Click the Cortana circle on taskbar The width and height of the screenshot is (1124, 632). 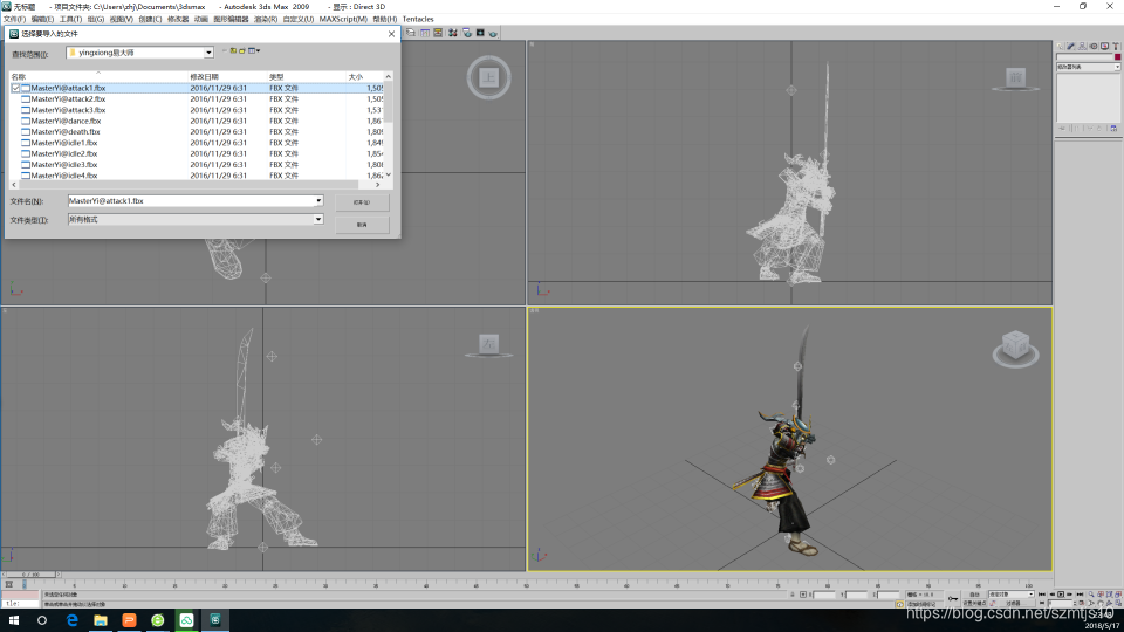click(x=42, y=620)
